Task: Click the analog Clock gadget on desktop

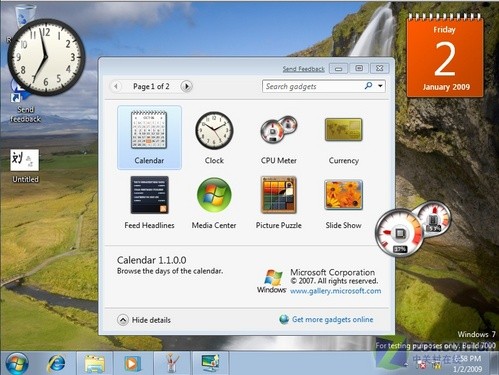Action: click(x=46, y=57)
